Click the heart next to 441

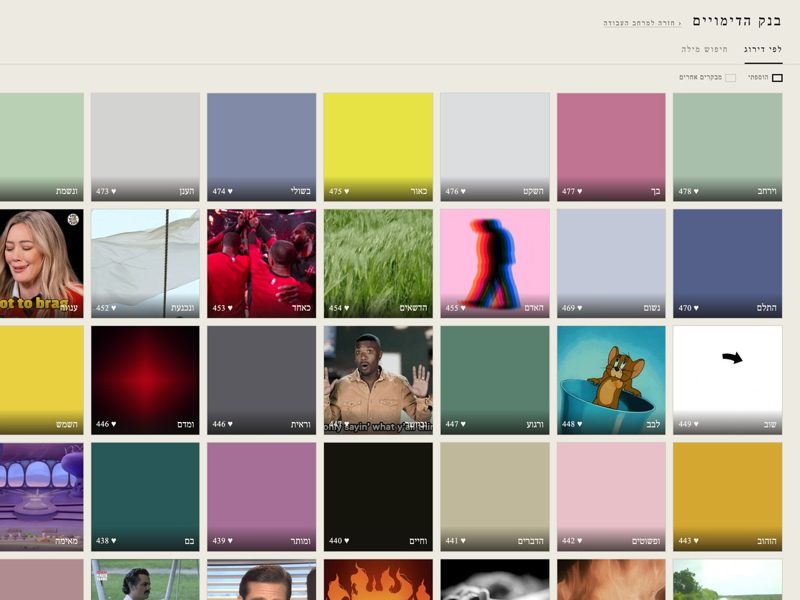tap(463, 541)
